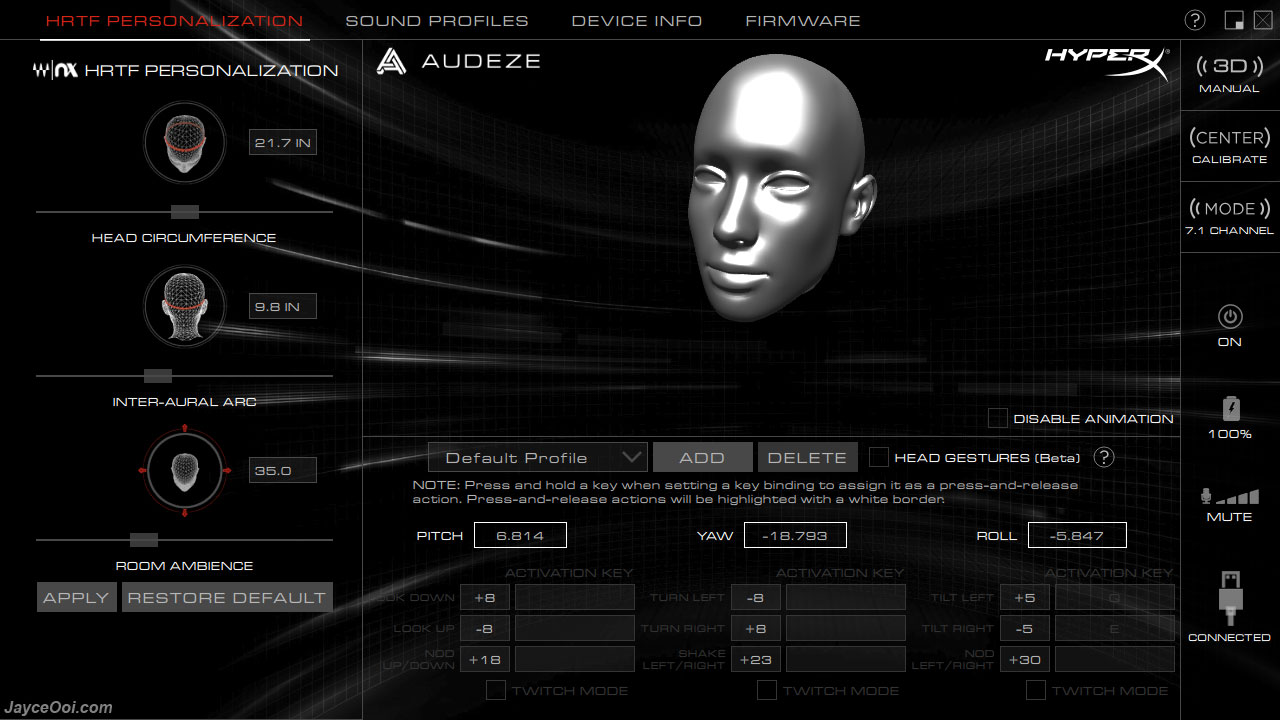Open the Device Info tab
The image size is (1280, 720).
(637, 20)
